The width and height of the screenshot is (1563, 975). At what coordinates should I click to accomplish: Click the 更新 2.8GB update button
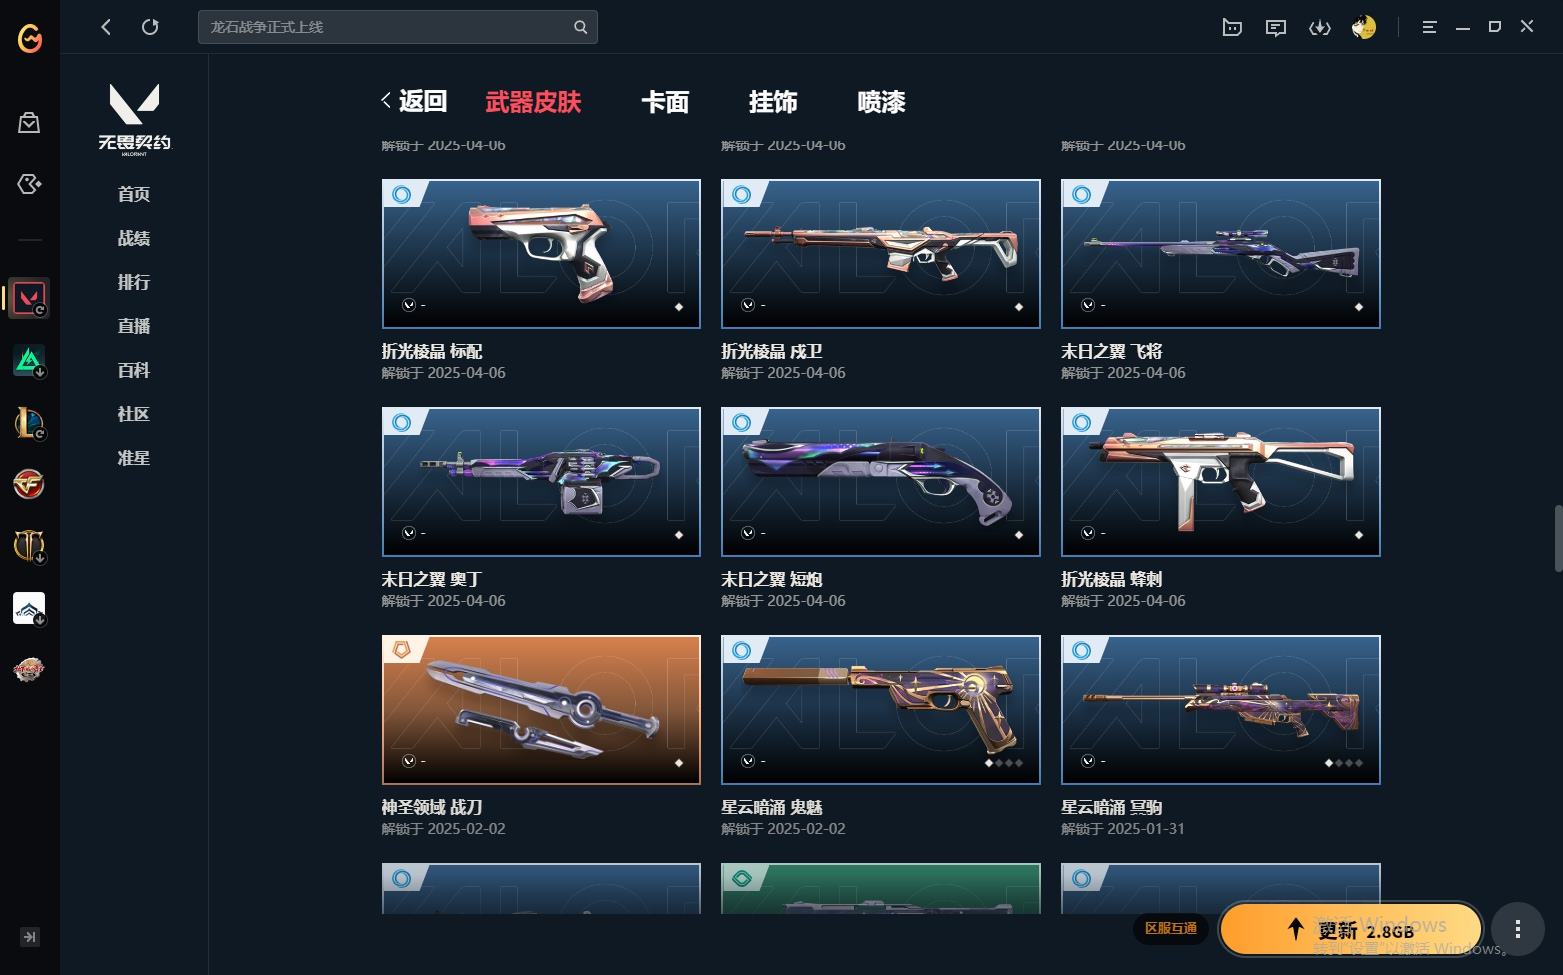(1350, 930)
